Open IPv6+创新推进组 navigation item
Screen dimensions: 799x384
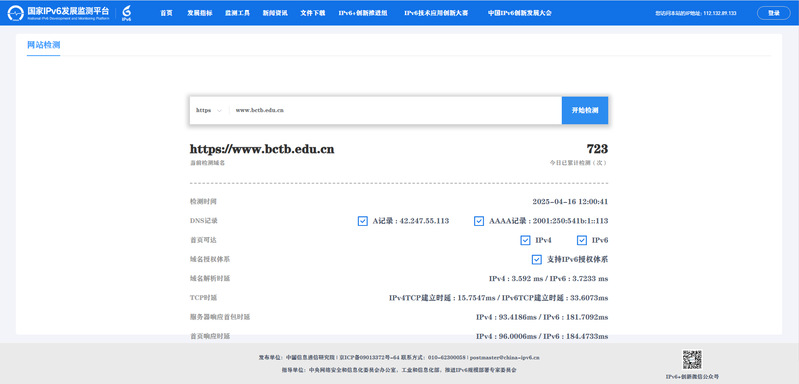pos(363,13)
